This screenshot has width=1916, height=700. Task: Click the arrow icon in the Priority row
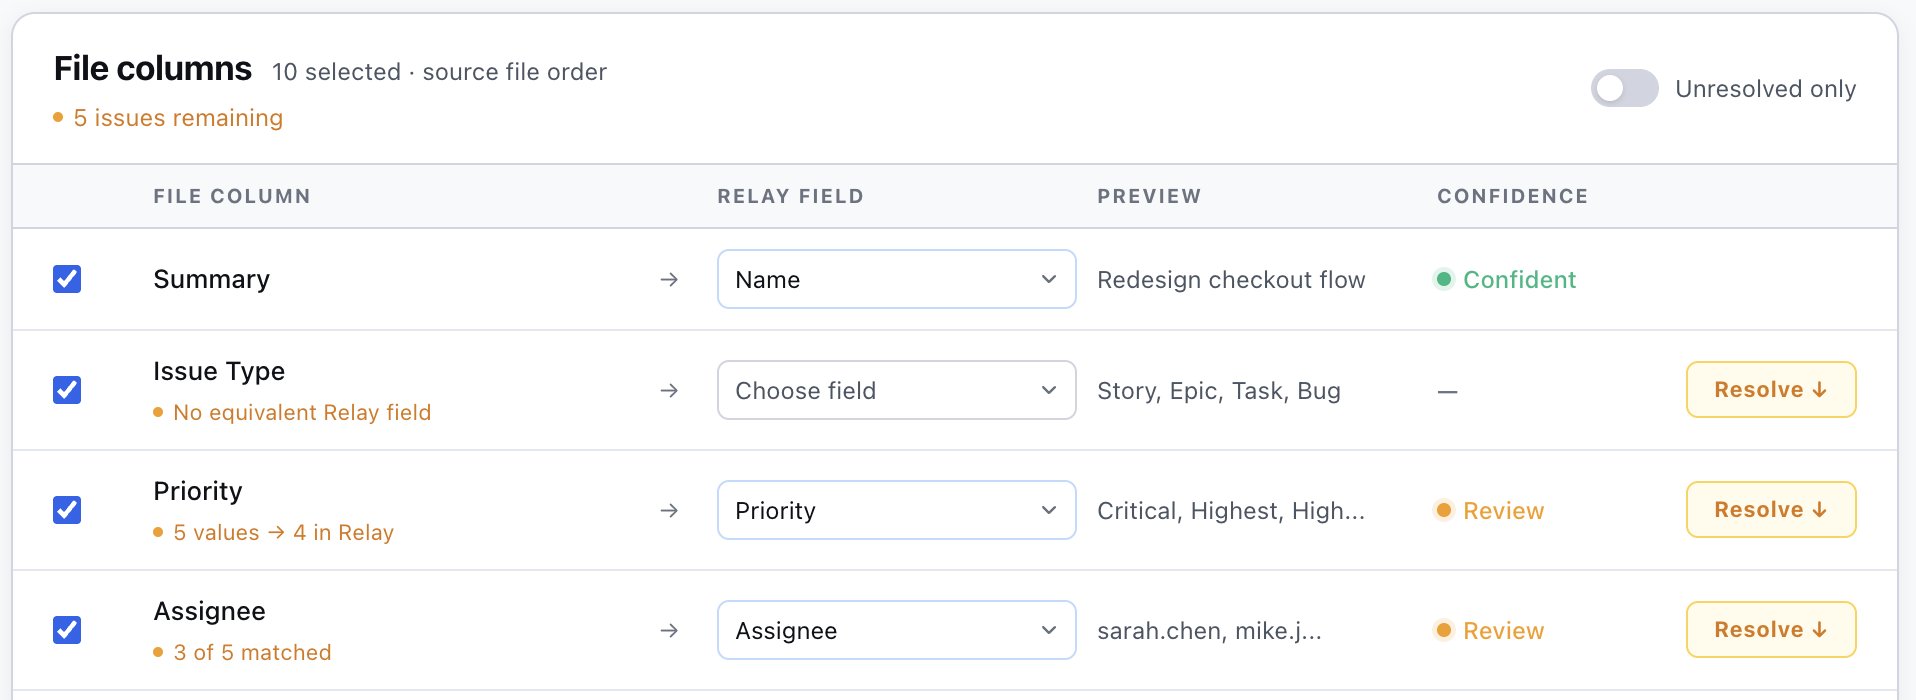pyautogui.click(x=668, y=510)
